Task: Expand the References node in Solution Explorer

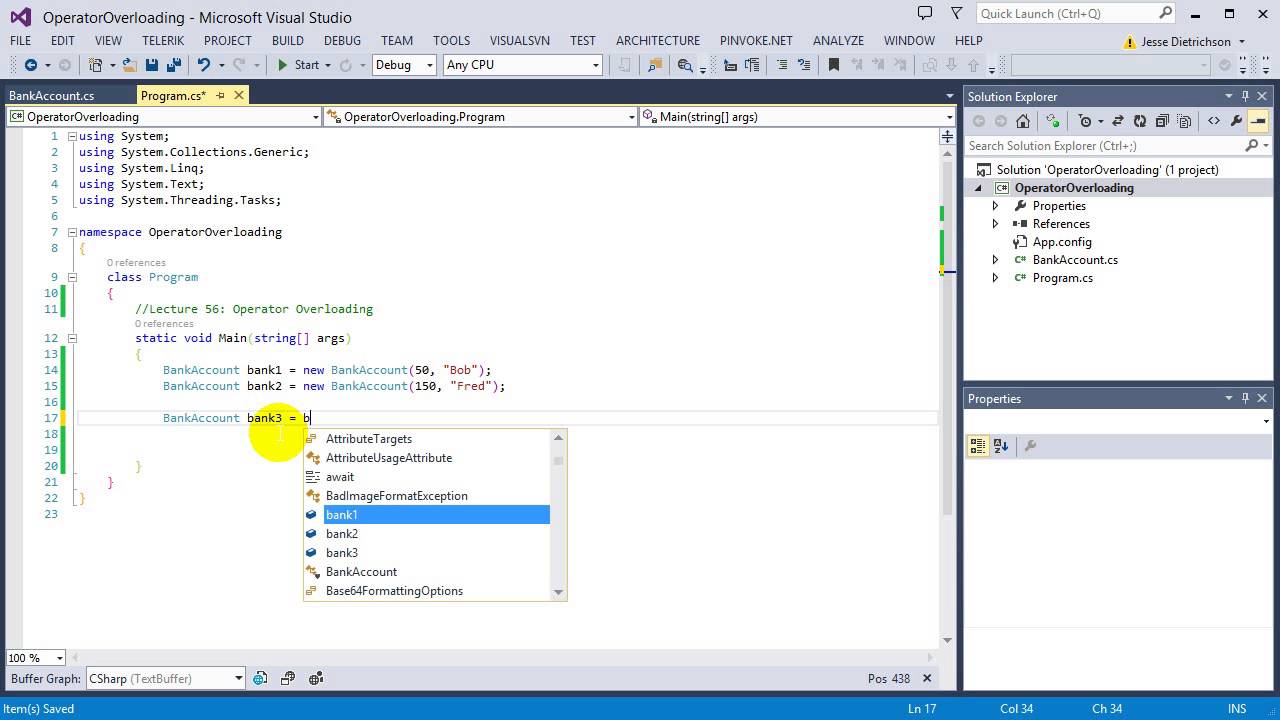Action: [995, 224]
